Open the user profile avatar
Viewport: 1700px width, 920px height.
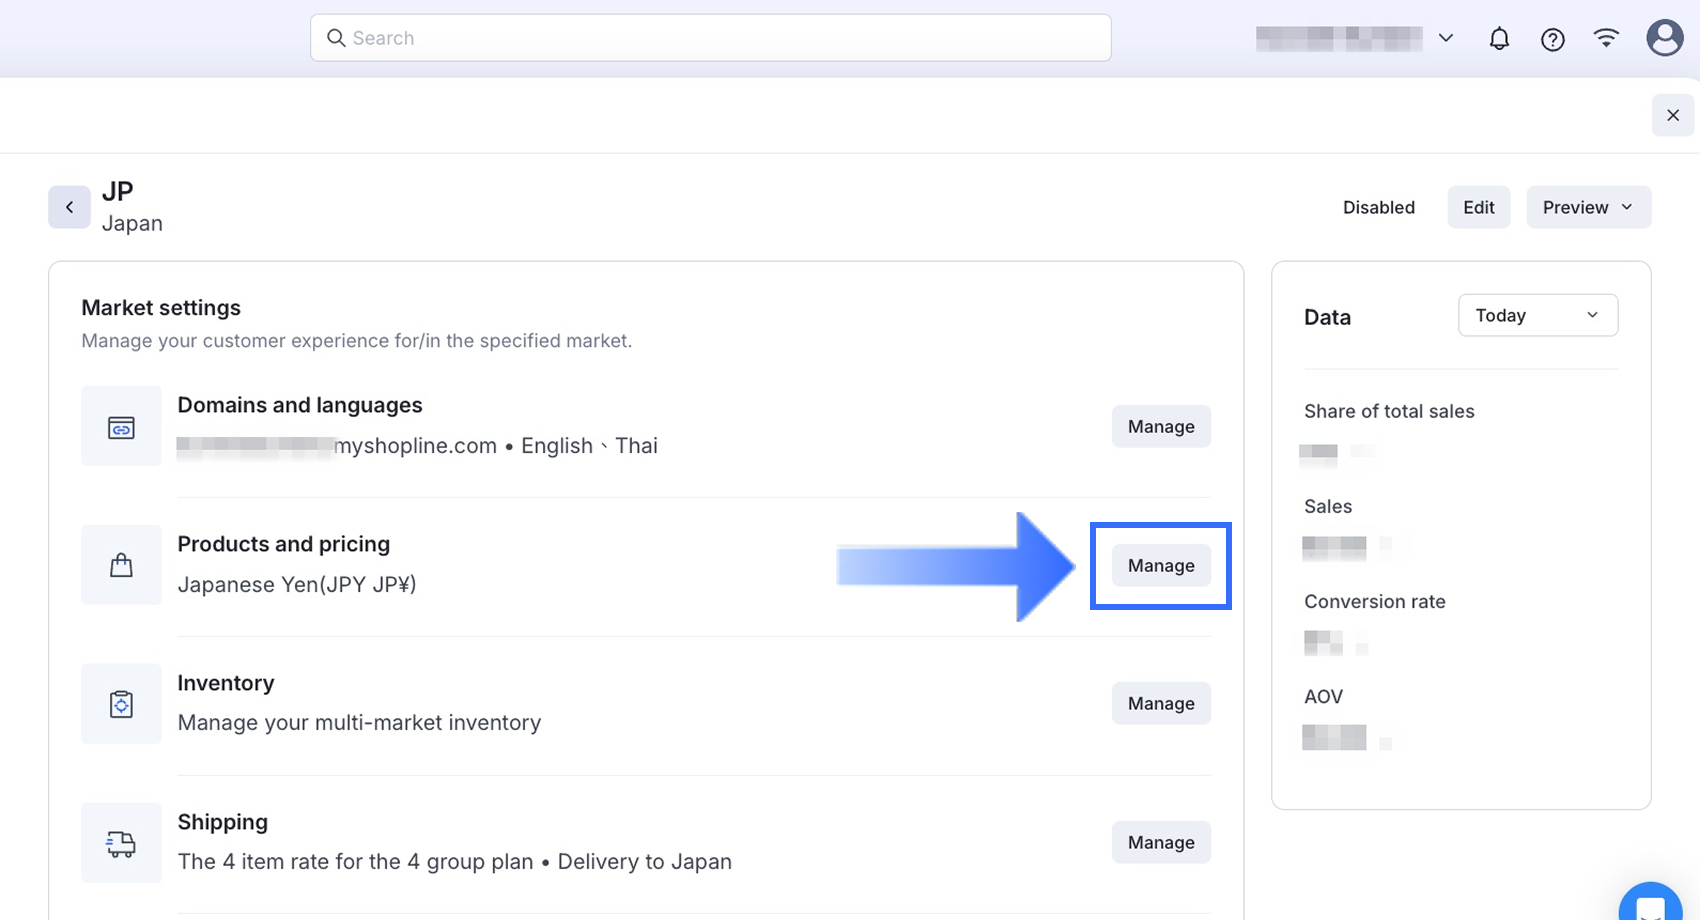point(1664,38)
